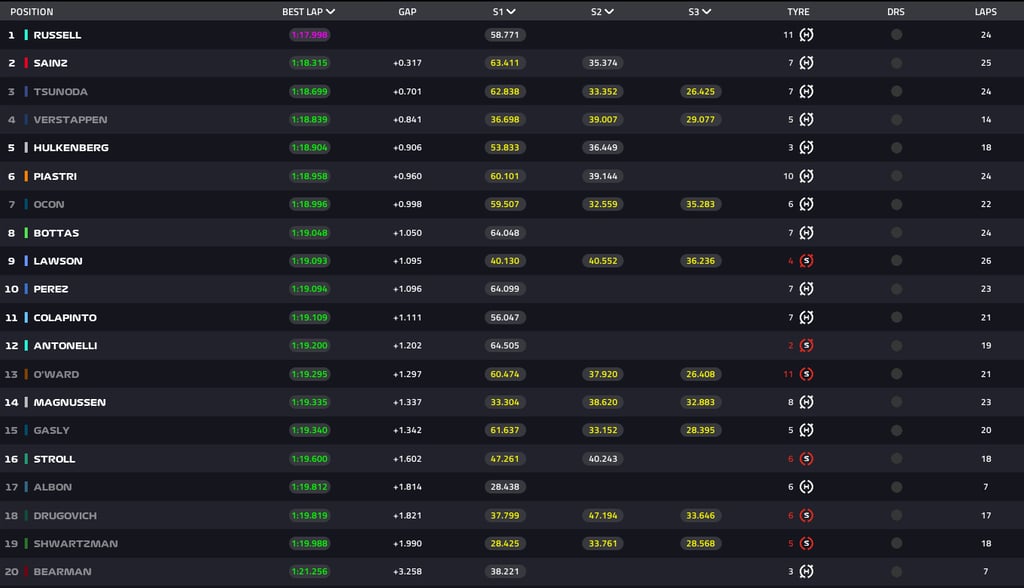Image resolution: width=1024 pixels, height=588 pixels.
Task: Select driver VERSTAPPEN in the list
Action: (x=71, y=120)
